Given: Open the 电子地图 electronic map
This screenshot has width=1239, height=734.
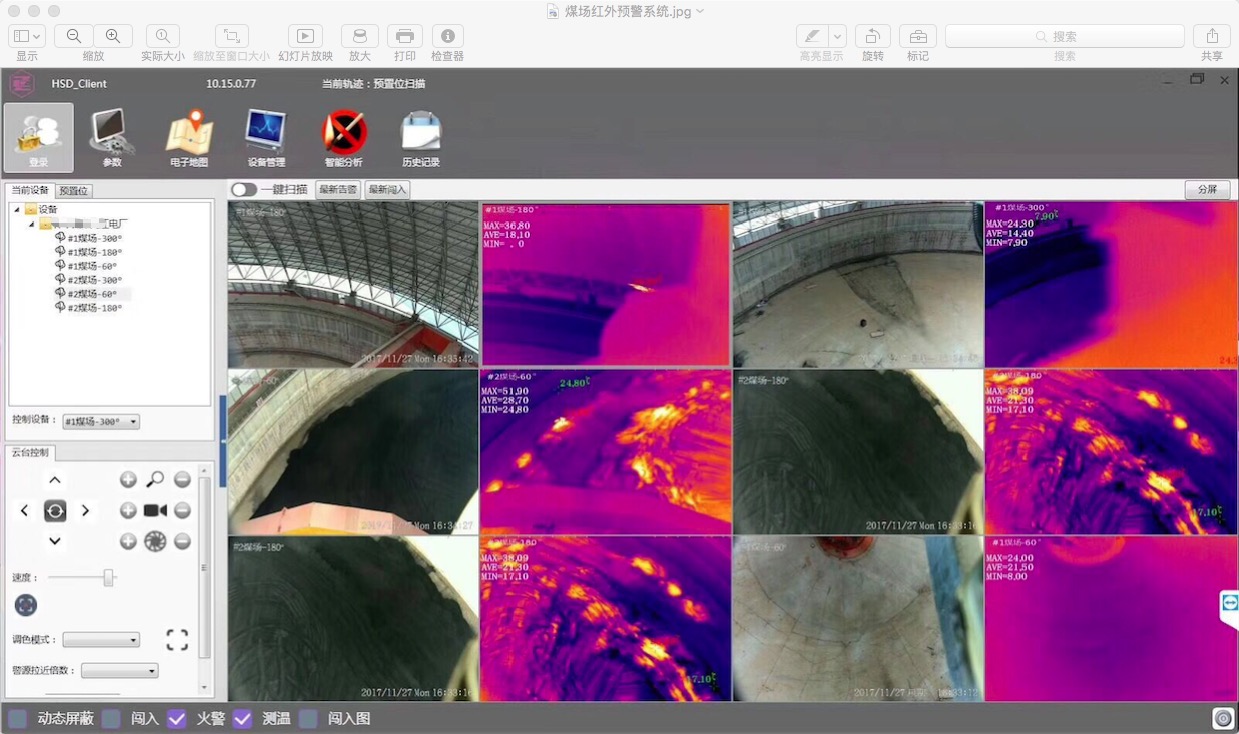Looking at the screenshot, I should [189, 137].
